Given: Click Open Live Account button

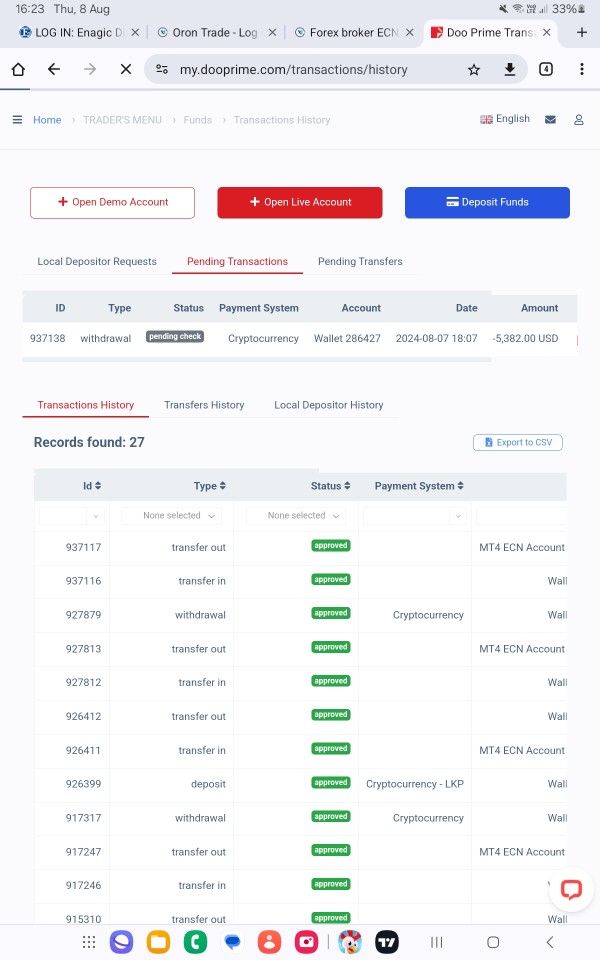Looking at the screenshot, I should [x=300, y=202].
